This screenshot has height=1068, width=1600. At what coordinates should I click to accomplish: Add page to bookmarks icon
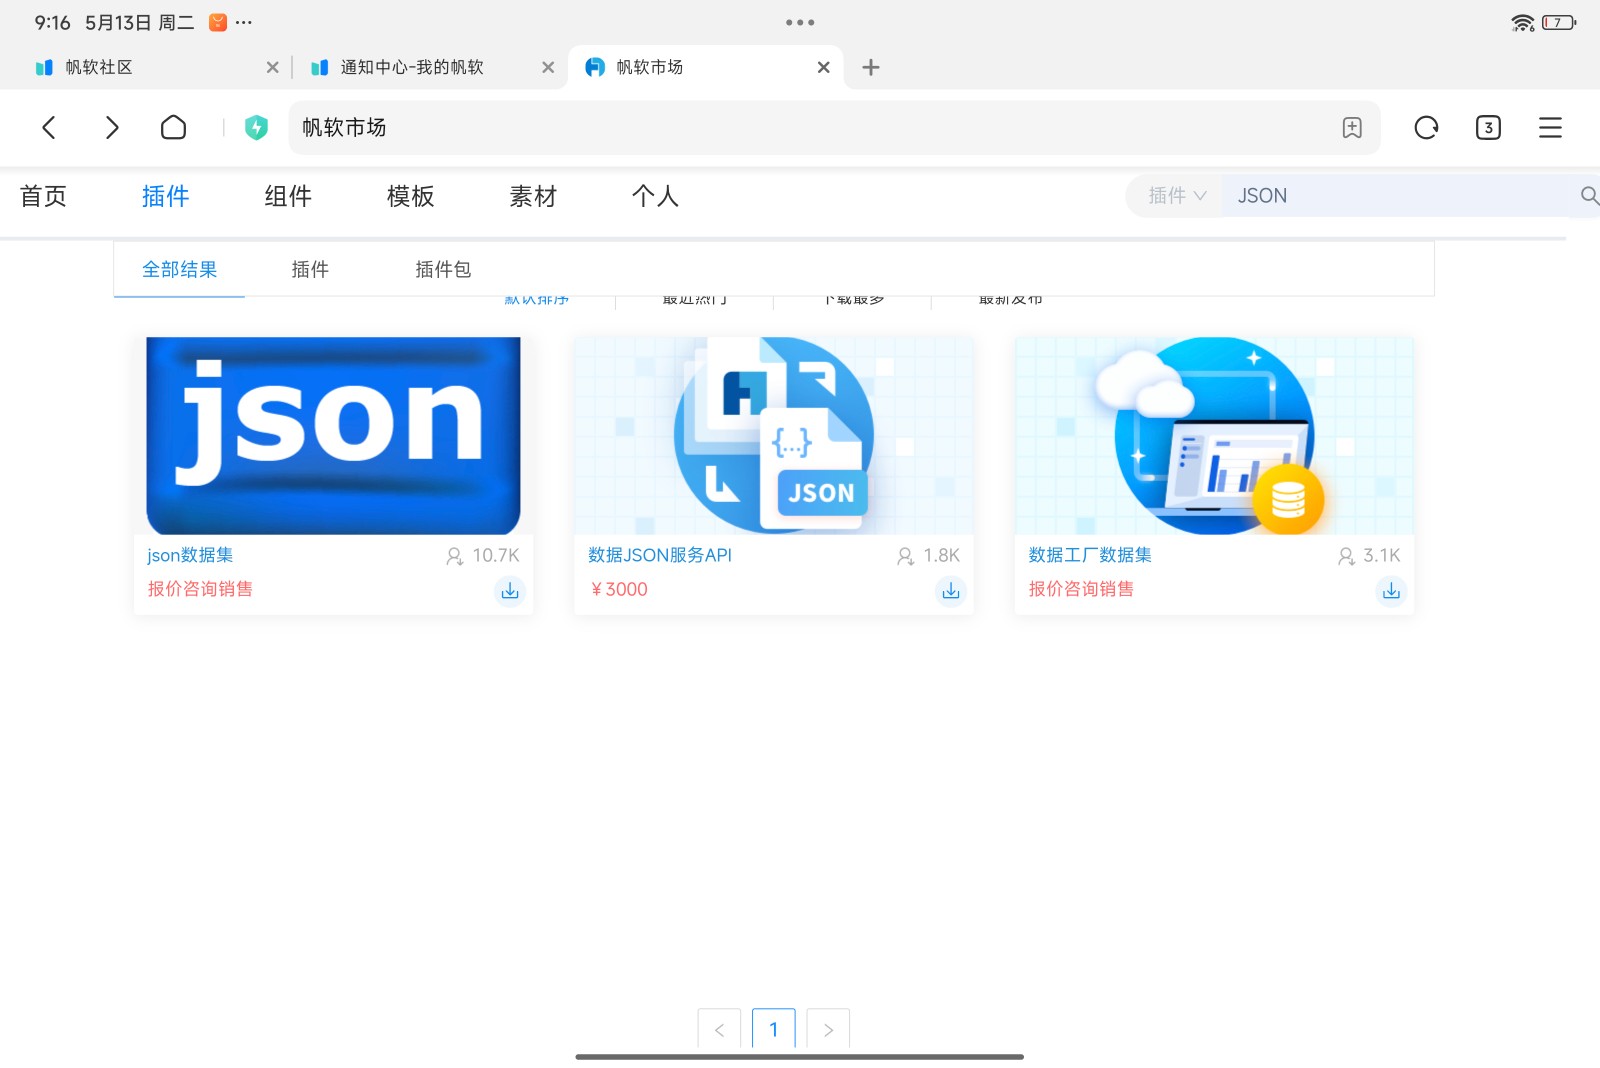pyautogui.click(x=1352, y=127)
